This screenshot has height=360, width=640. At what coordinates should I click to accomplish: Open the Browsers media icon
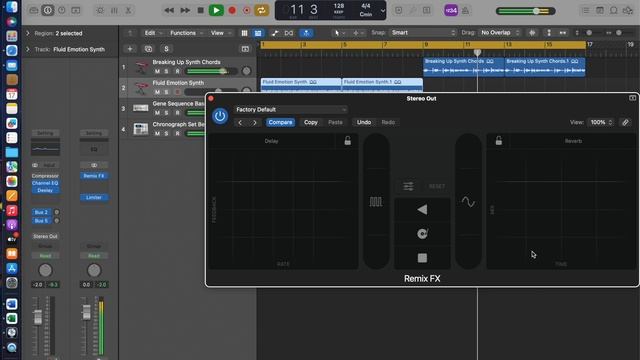point(628,10)
